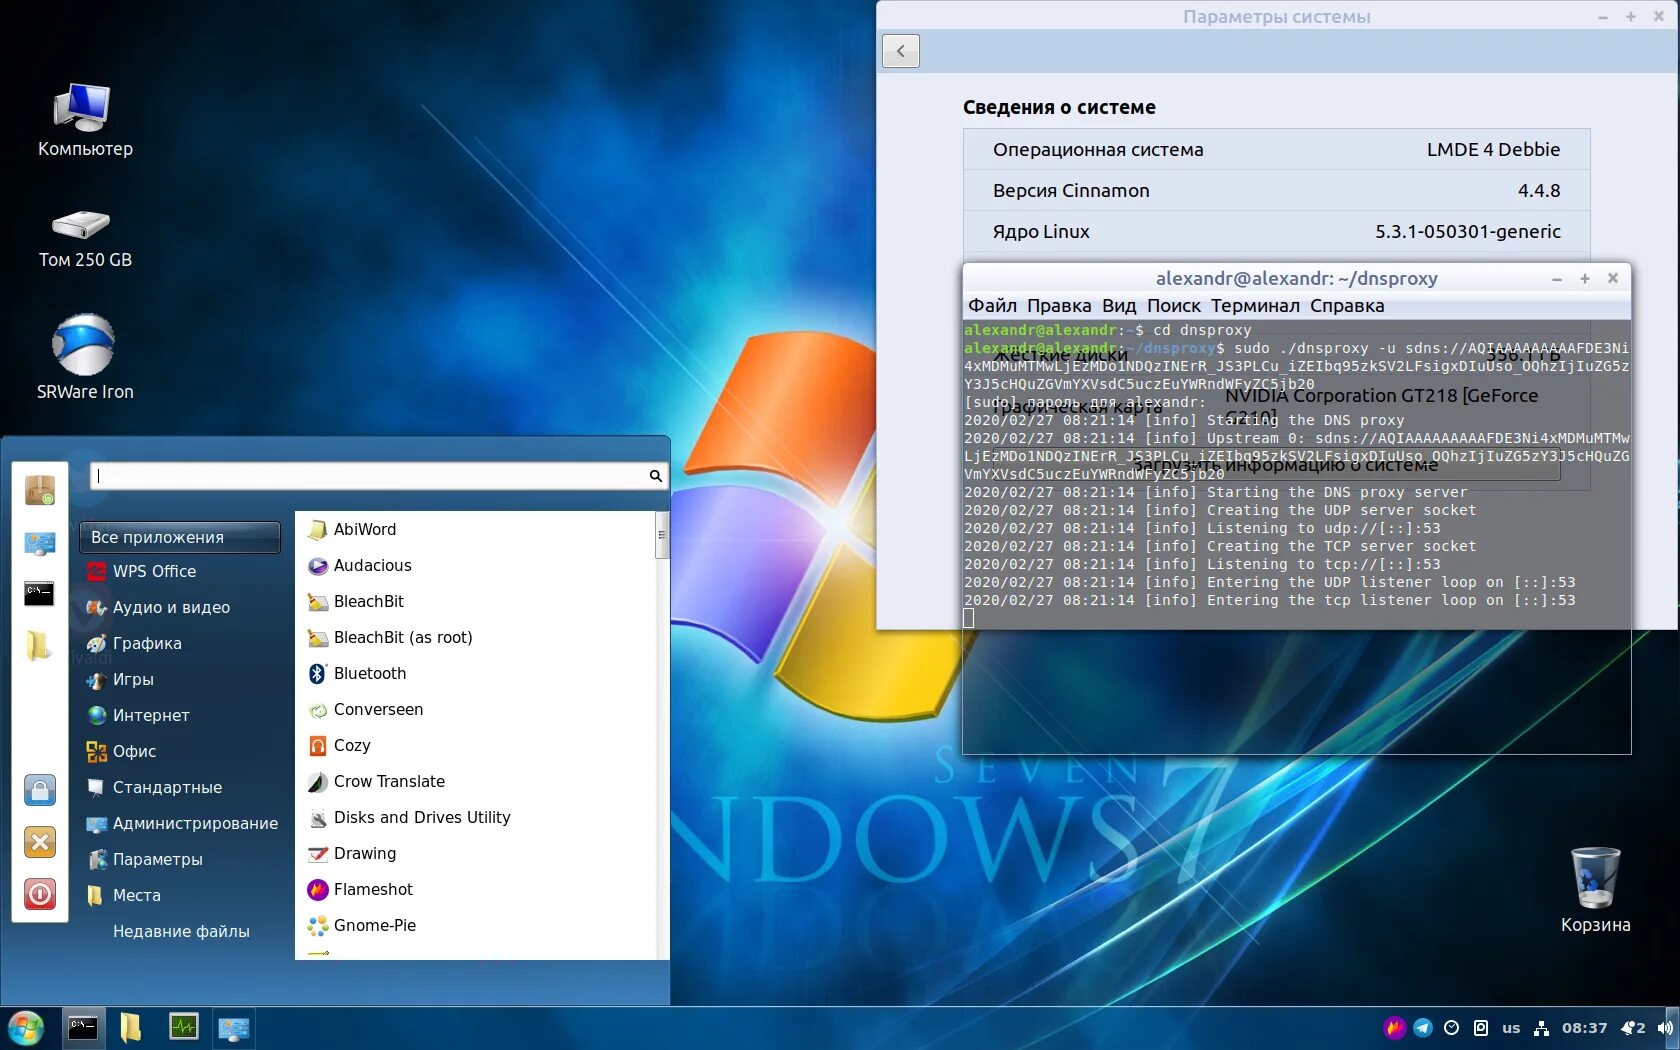The image size is (1680, 1050).
Task: Launch Gnome-Pie from the application list
Action: tap(477, 925)
